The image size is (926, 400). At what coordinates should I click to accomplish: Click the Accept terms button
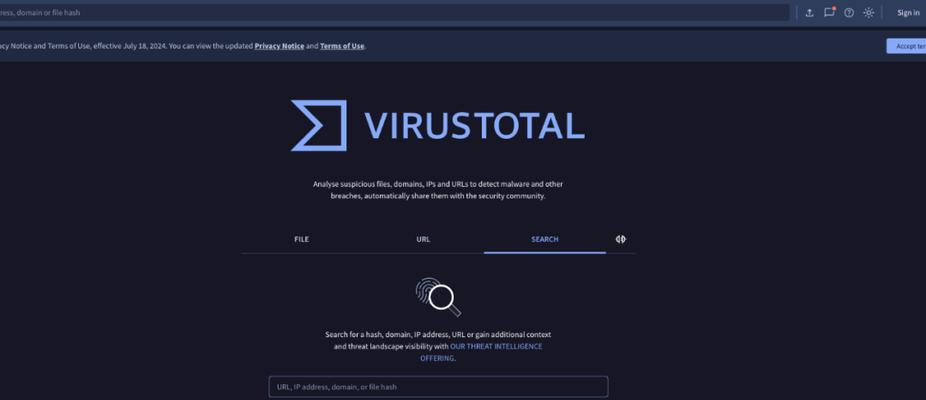[x=906, y=46]
